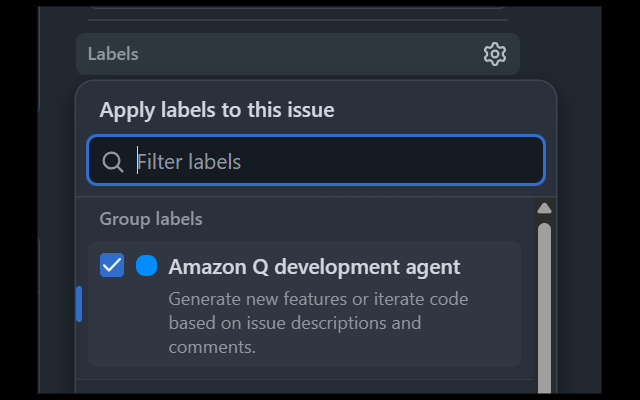The height and width of the screenshot is (400, 640).
Task: Click empty space in the Labels header row
Action: (x=300, y=54)
